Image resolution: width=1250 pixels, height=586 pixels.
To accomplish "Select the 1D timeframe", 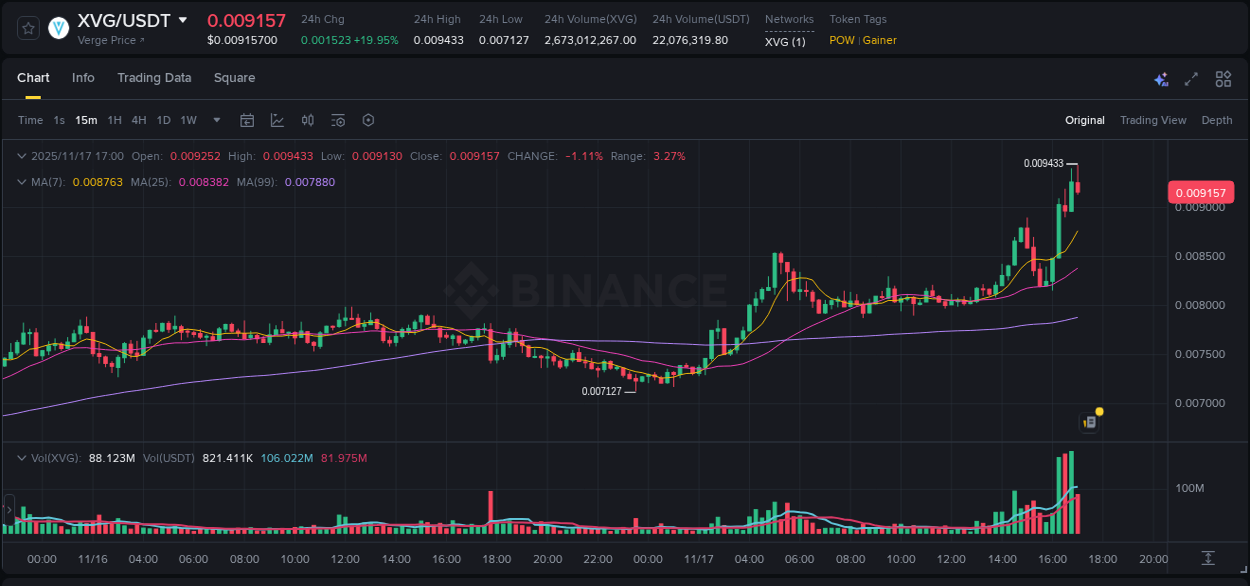I will click(x=163, y=120).
